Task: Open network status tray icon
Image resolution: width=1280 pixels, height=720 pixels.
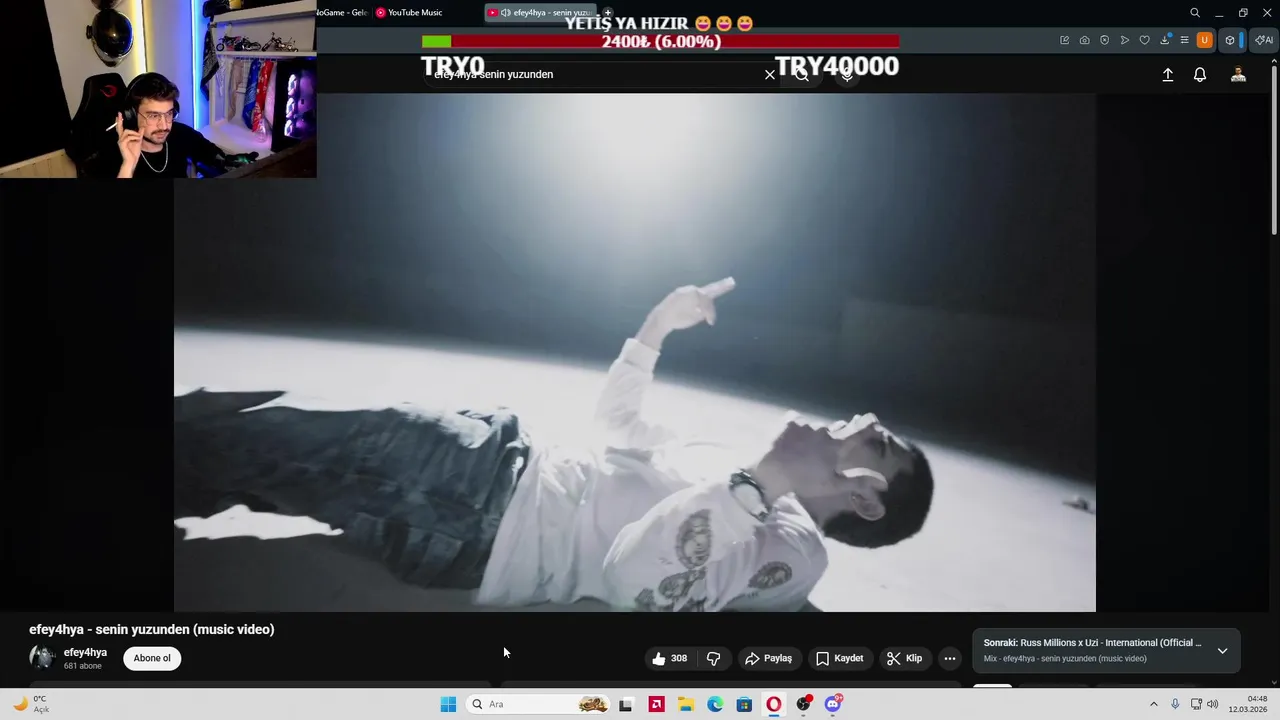Action: coord(1195,704)
